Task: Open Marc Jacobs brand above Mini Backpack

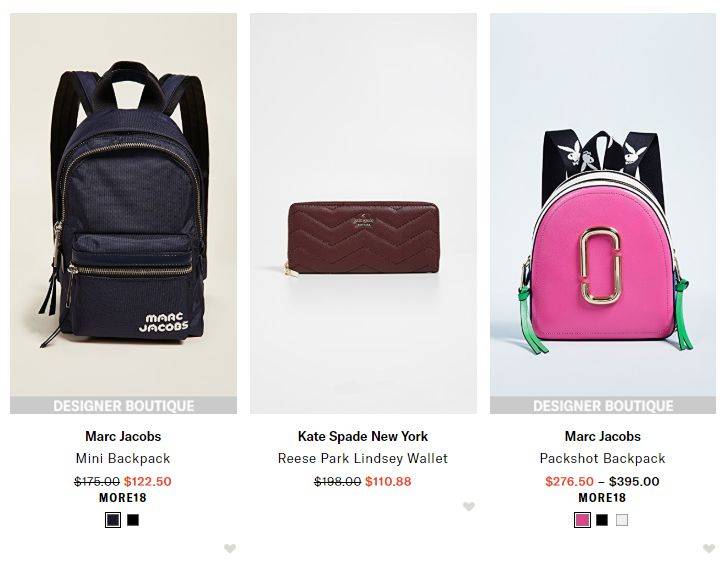Action: tap(123, 436)
